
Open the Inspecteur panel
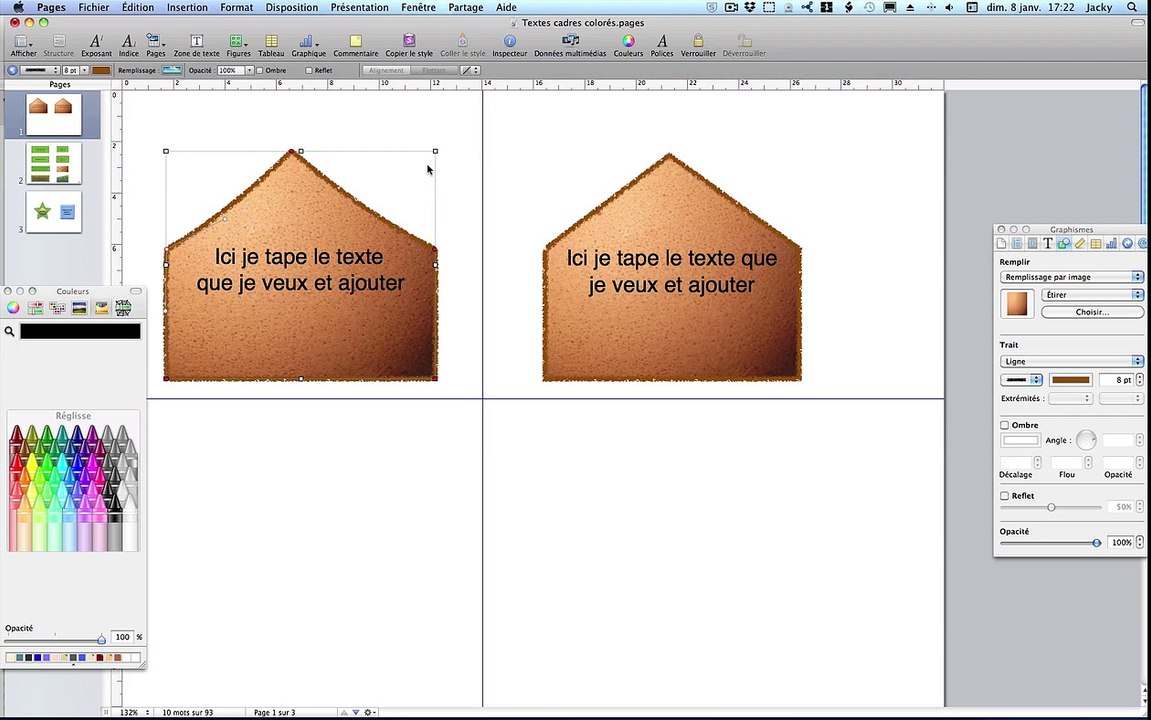(x=509, y=46)
